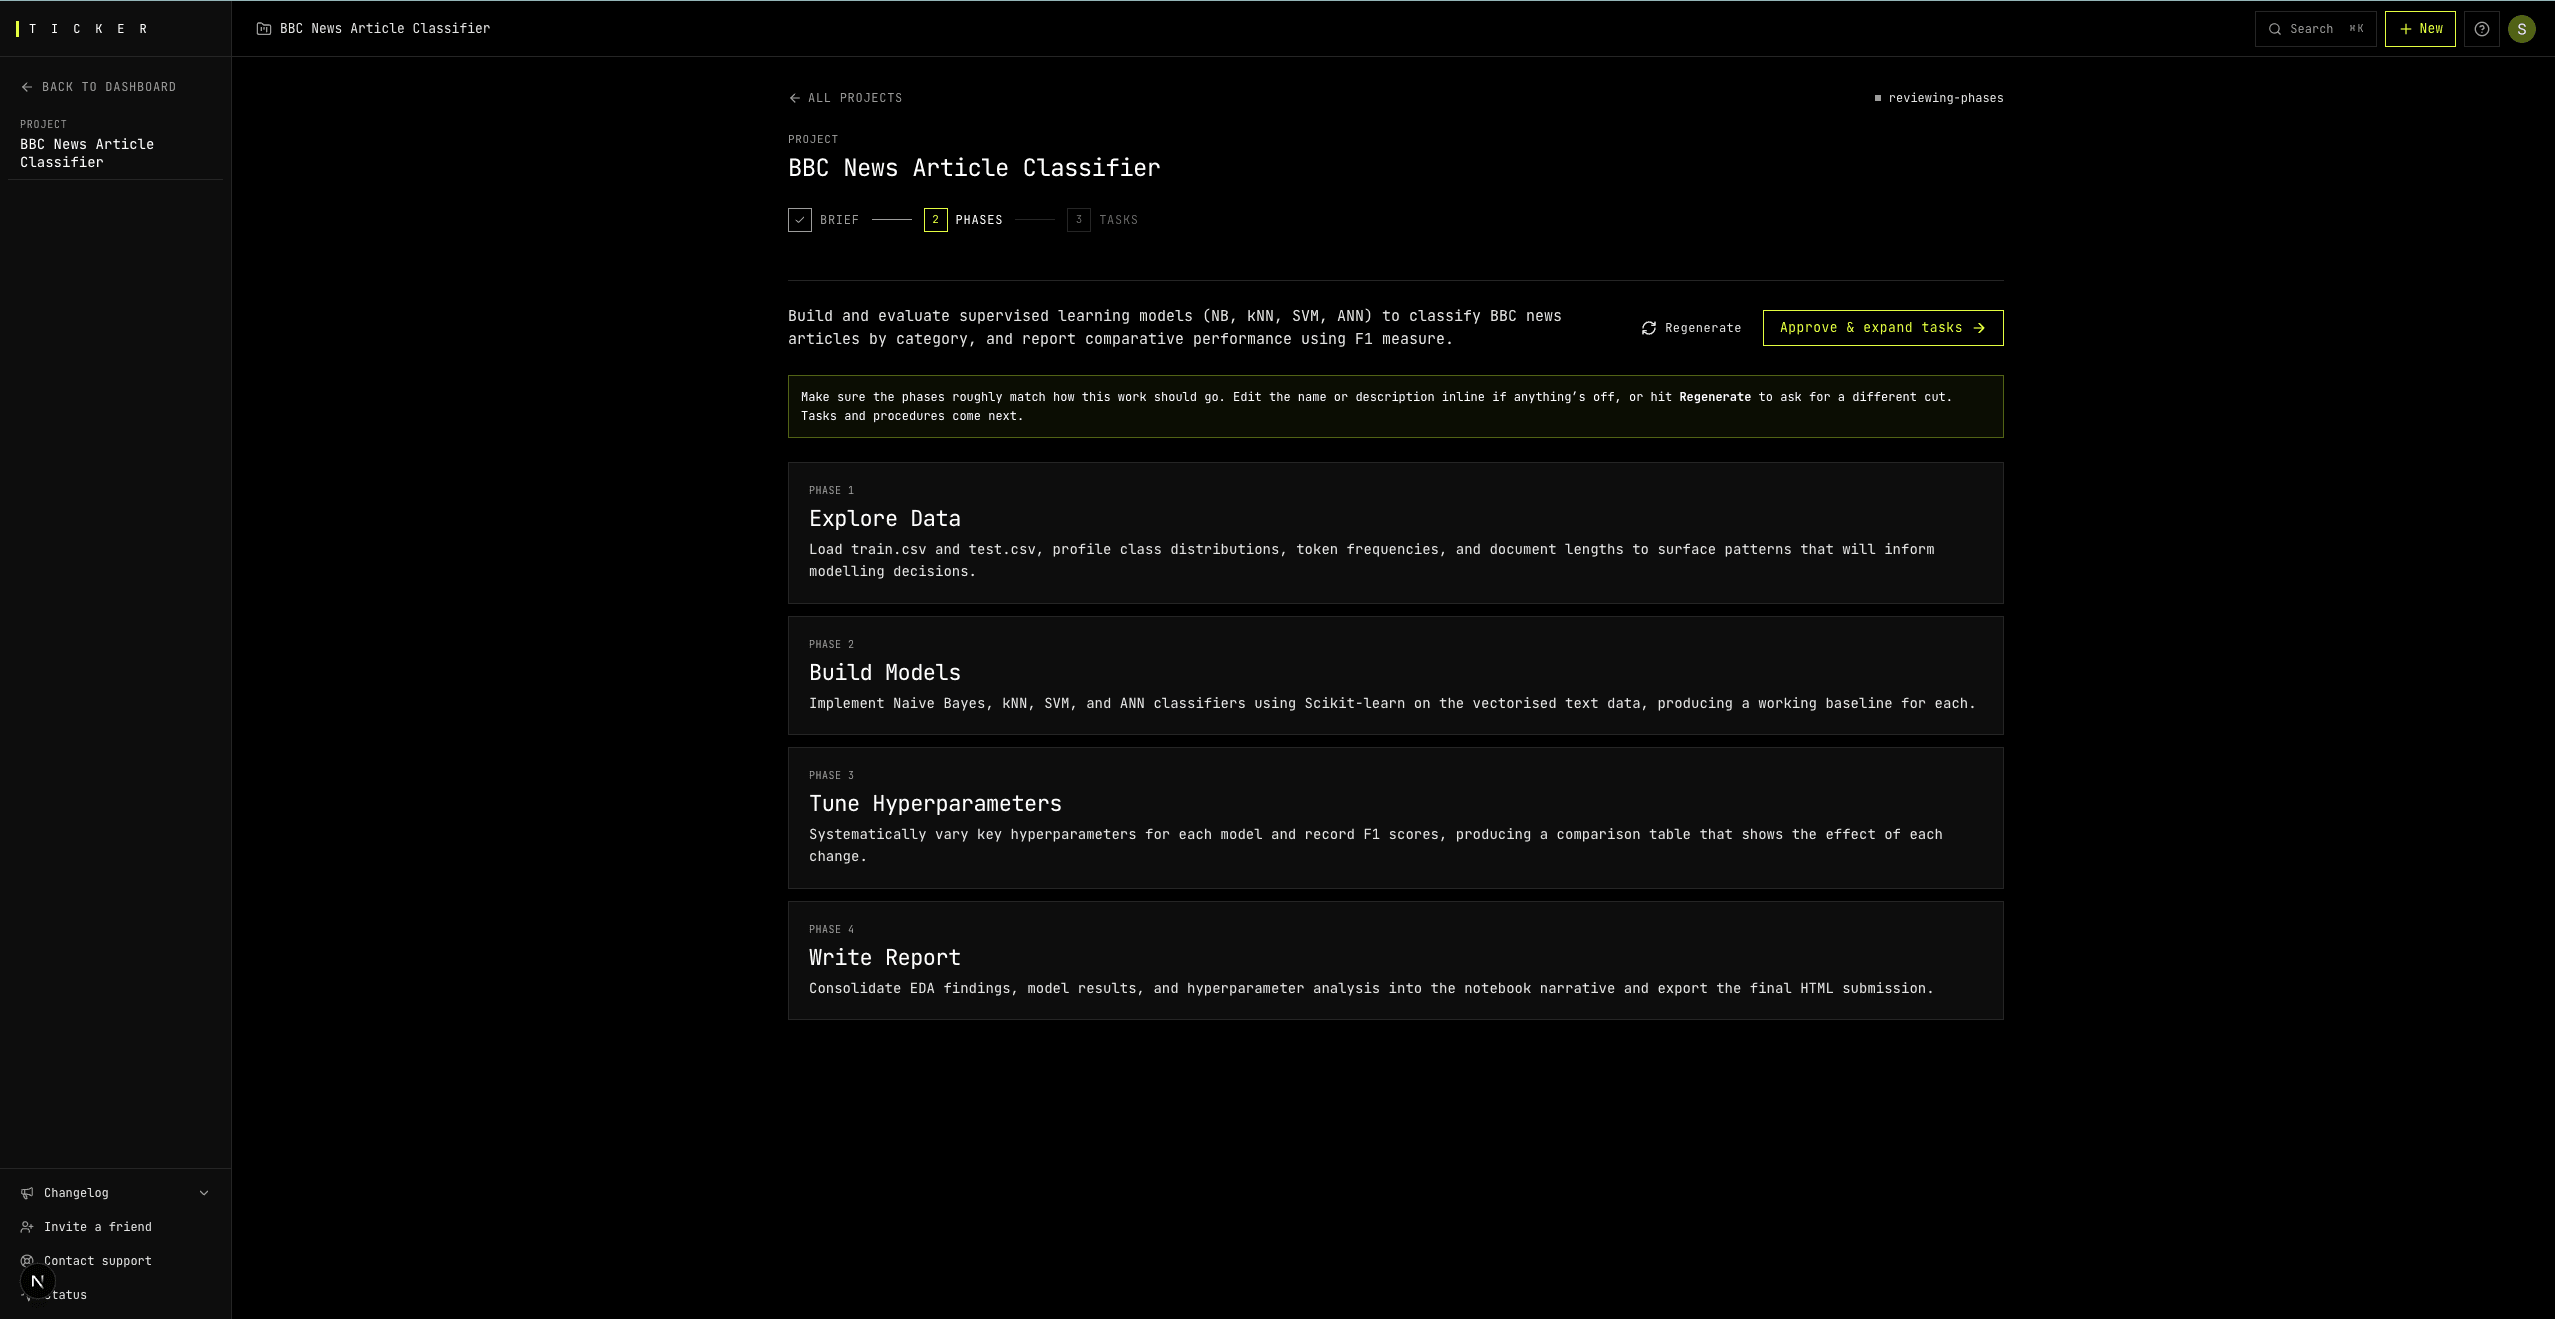Click the Explore Data description text

(x=1371, y=560)
